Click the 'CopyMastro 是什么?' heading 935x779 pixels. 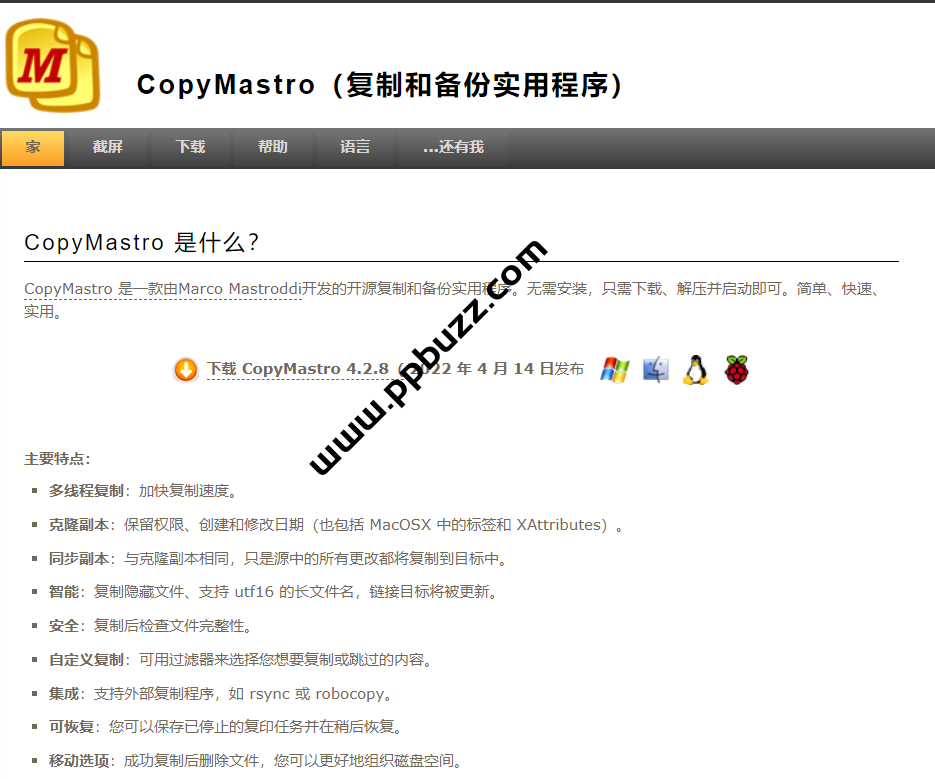click(141, 243)
